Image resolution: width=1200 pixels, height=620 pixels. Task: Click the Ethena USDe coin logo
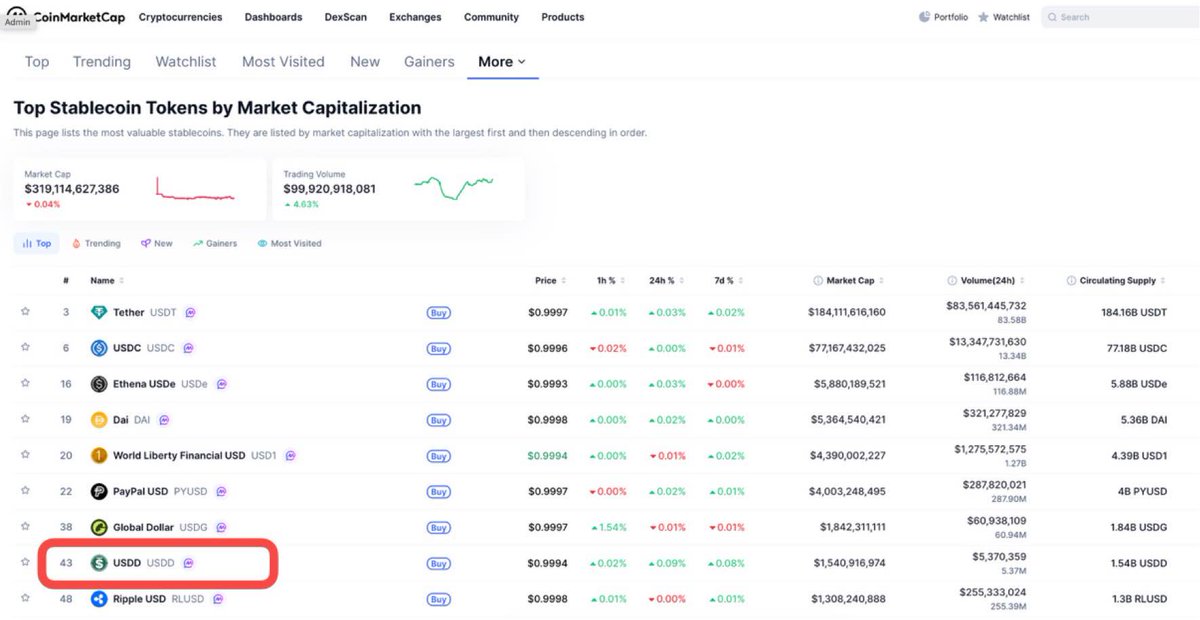99,384
